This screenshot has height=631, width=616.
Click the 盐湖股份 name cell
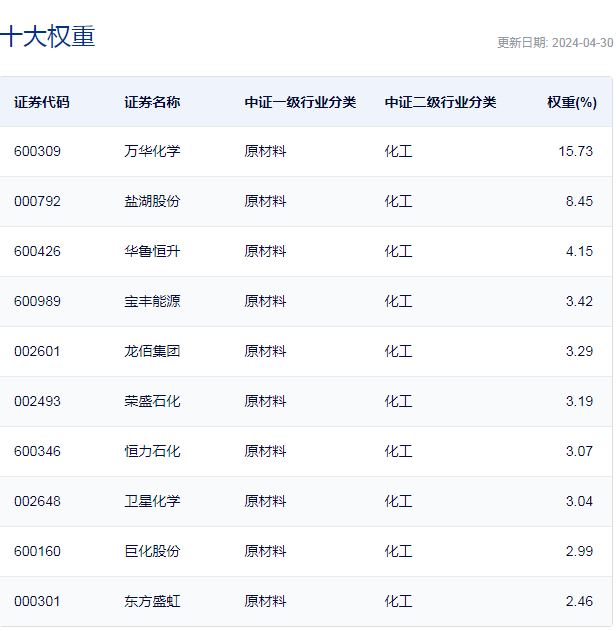tap(152, 201)
